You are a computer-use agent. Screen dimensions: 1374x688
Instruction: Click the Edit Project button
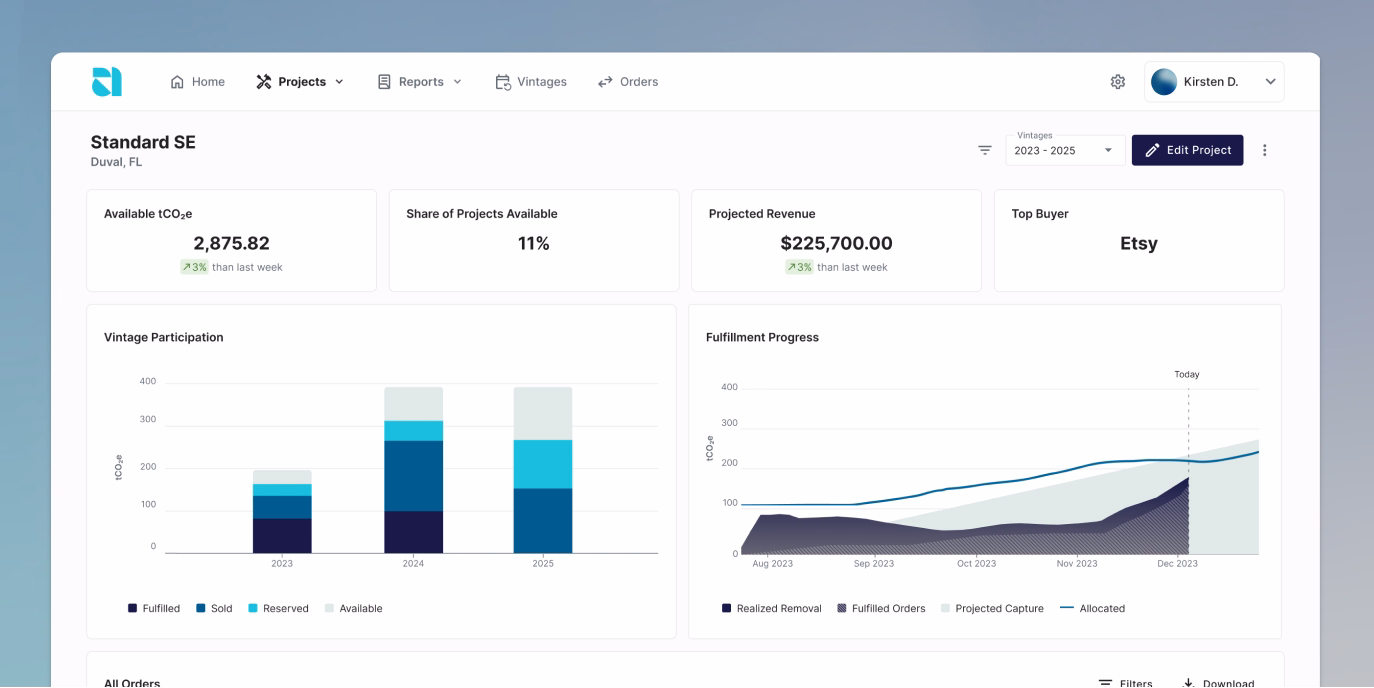point(1188,150)
